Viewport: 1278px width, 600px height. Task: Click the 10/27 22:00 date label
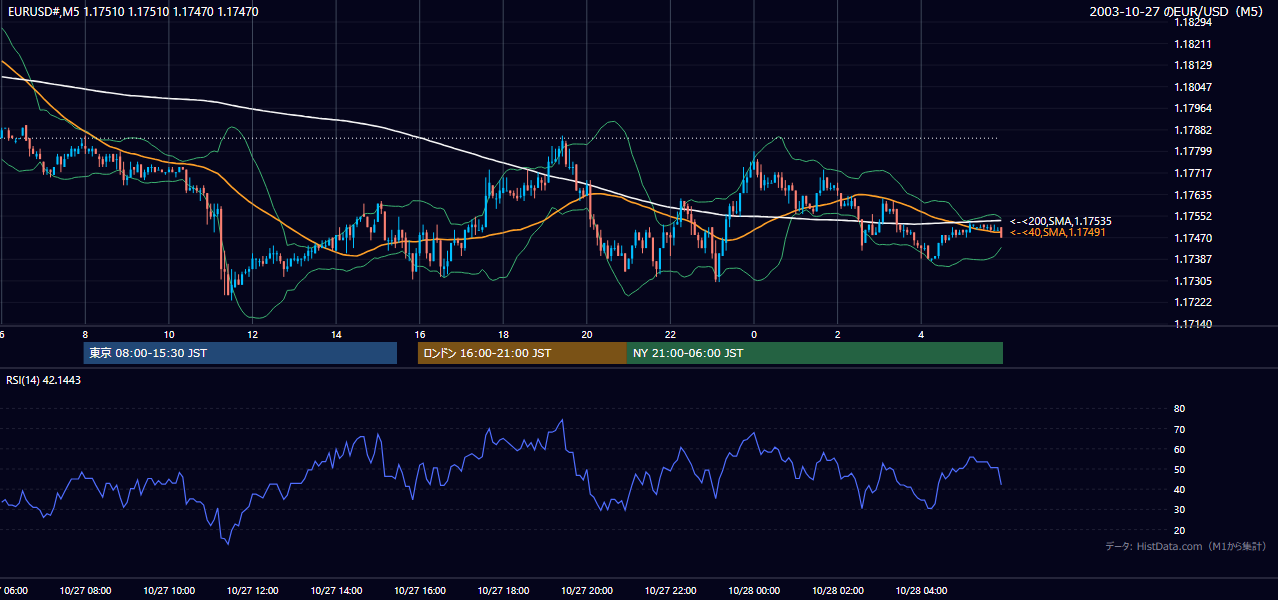tap(670, 590)
